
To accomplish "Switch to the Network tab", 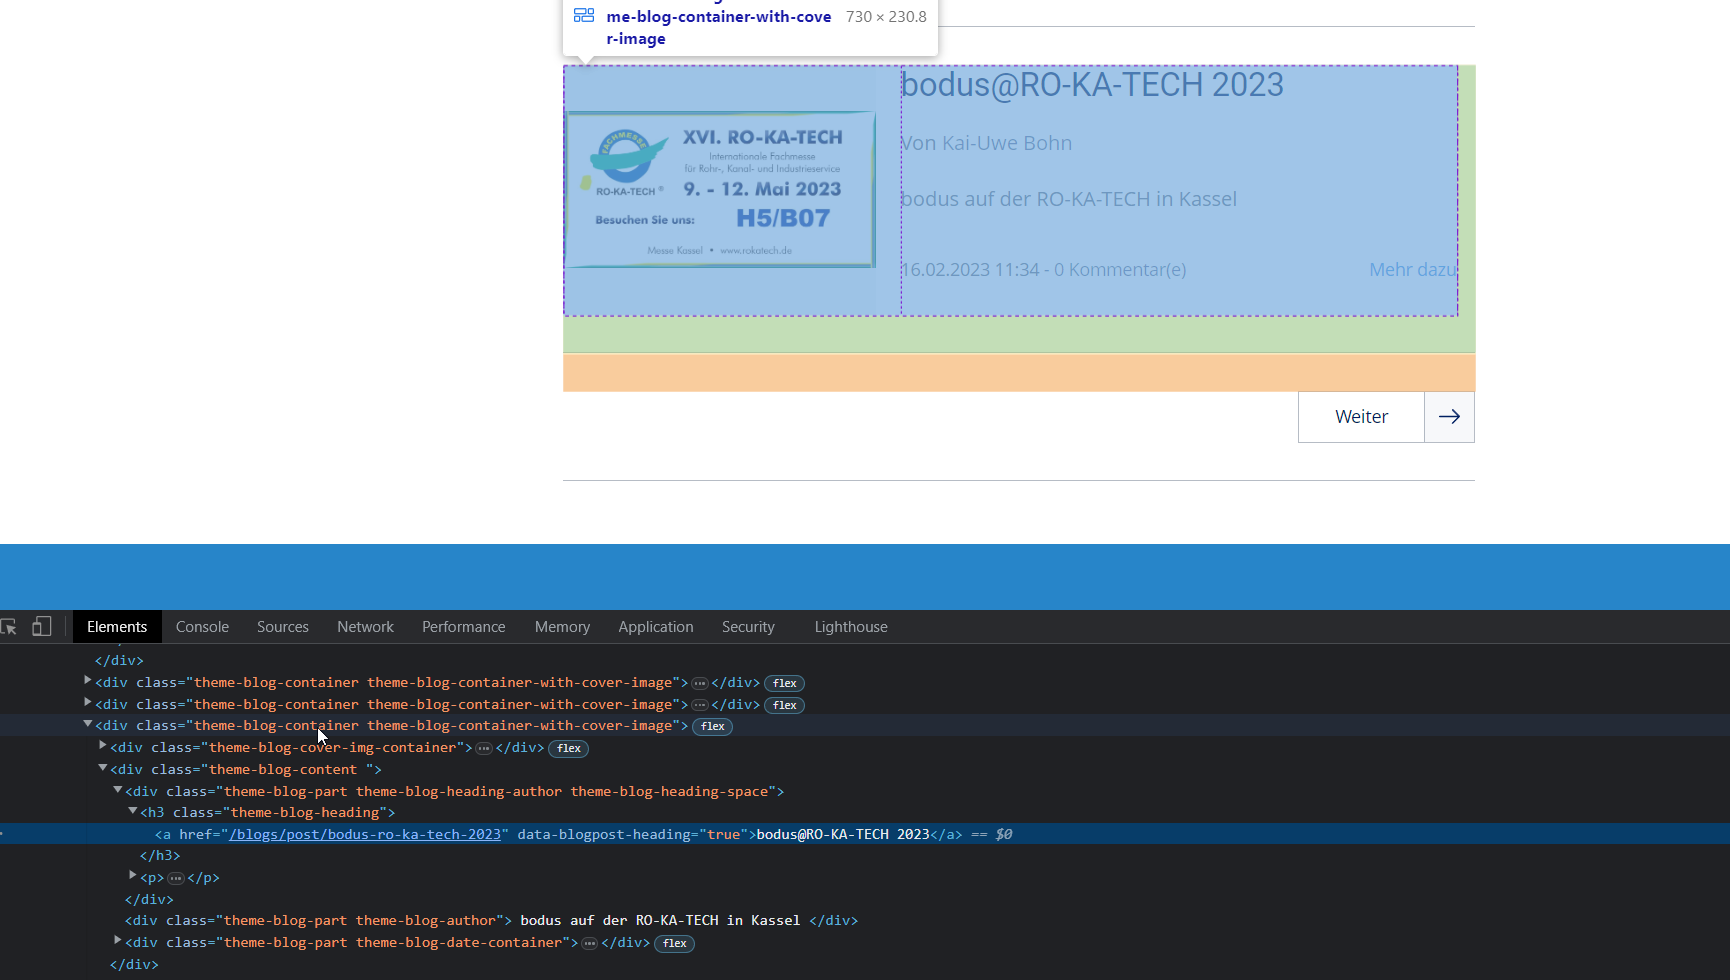I will click(365, 627).
